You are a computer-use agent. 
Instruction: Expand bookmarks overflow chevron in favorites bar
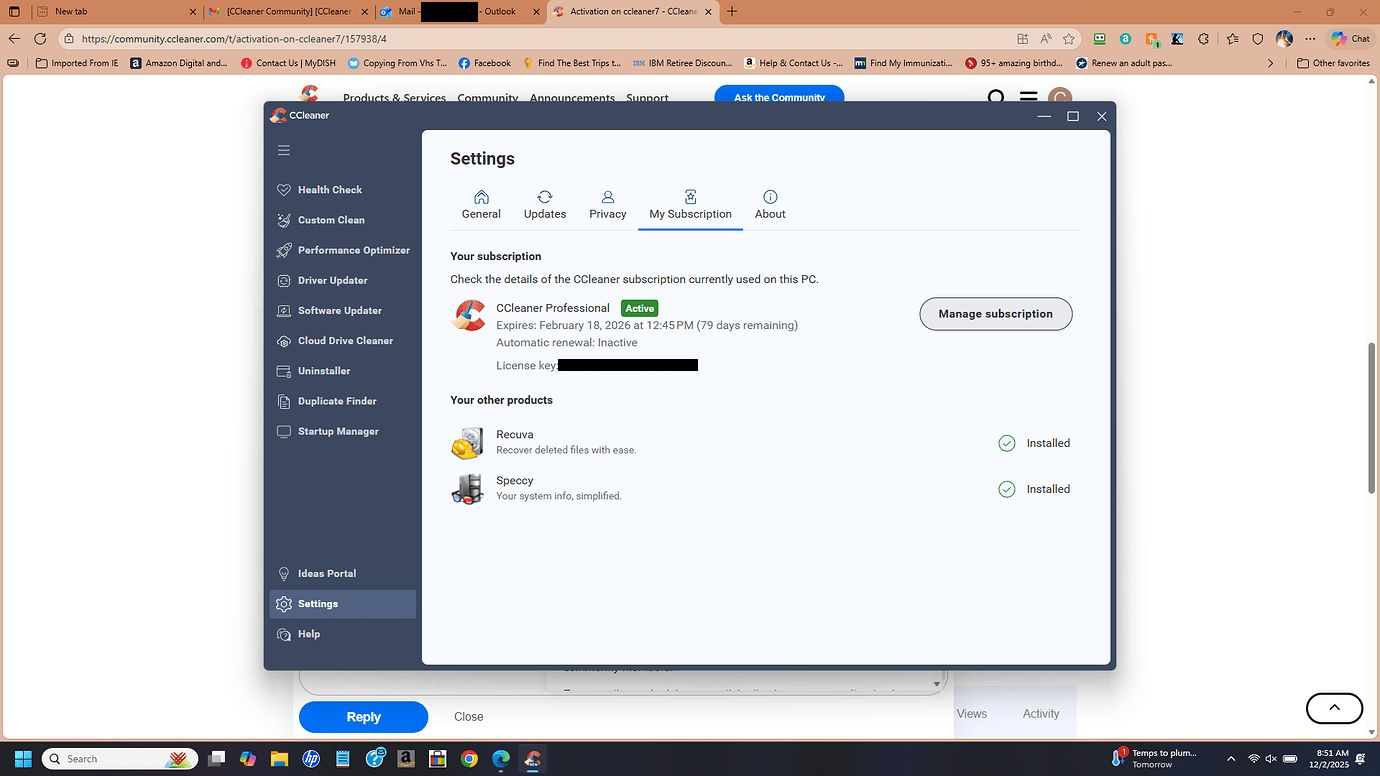1271,63
